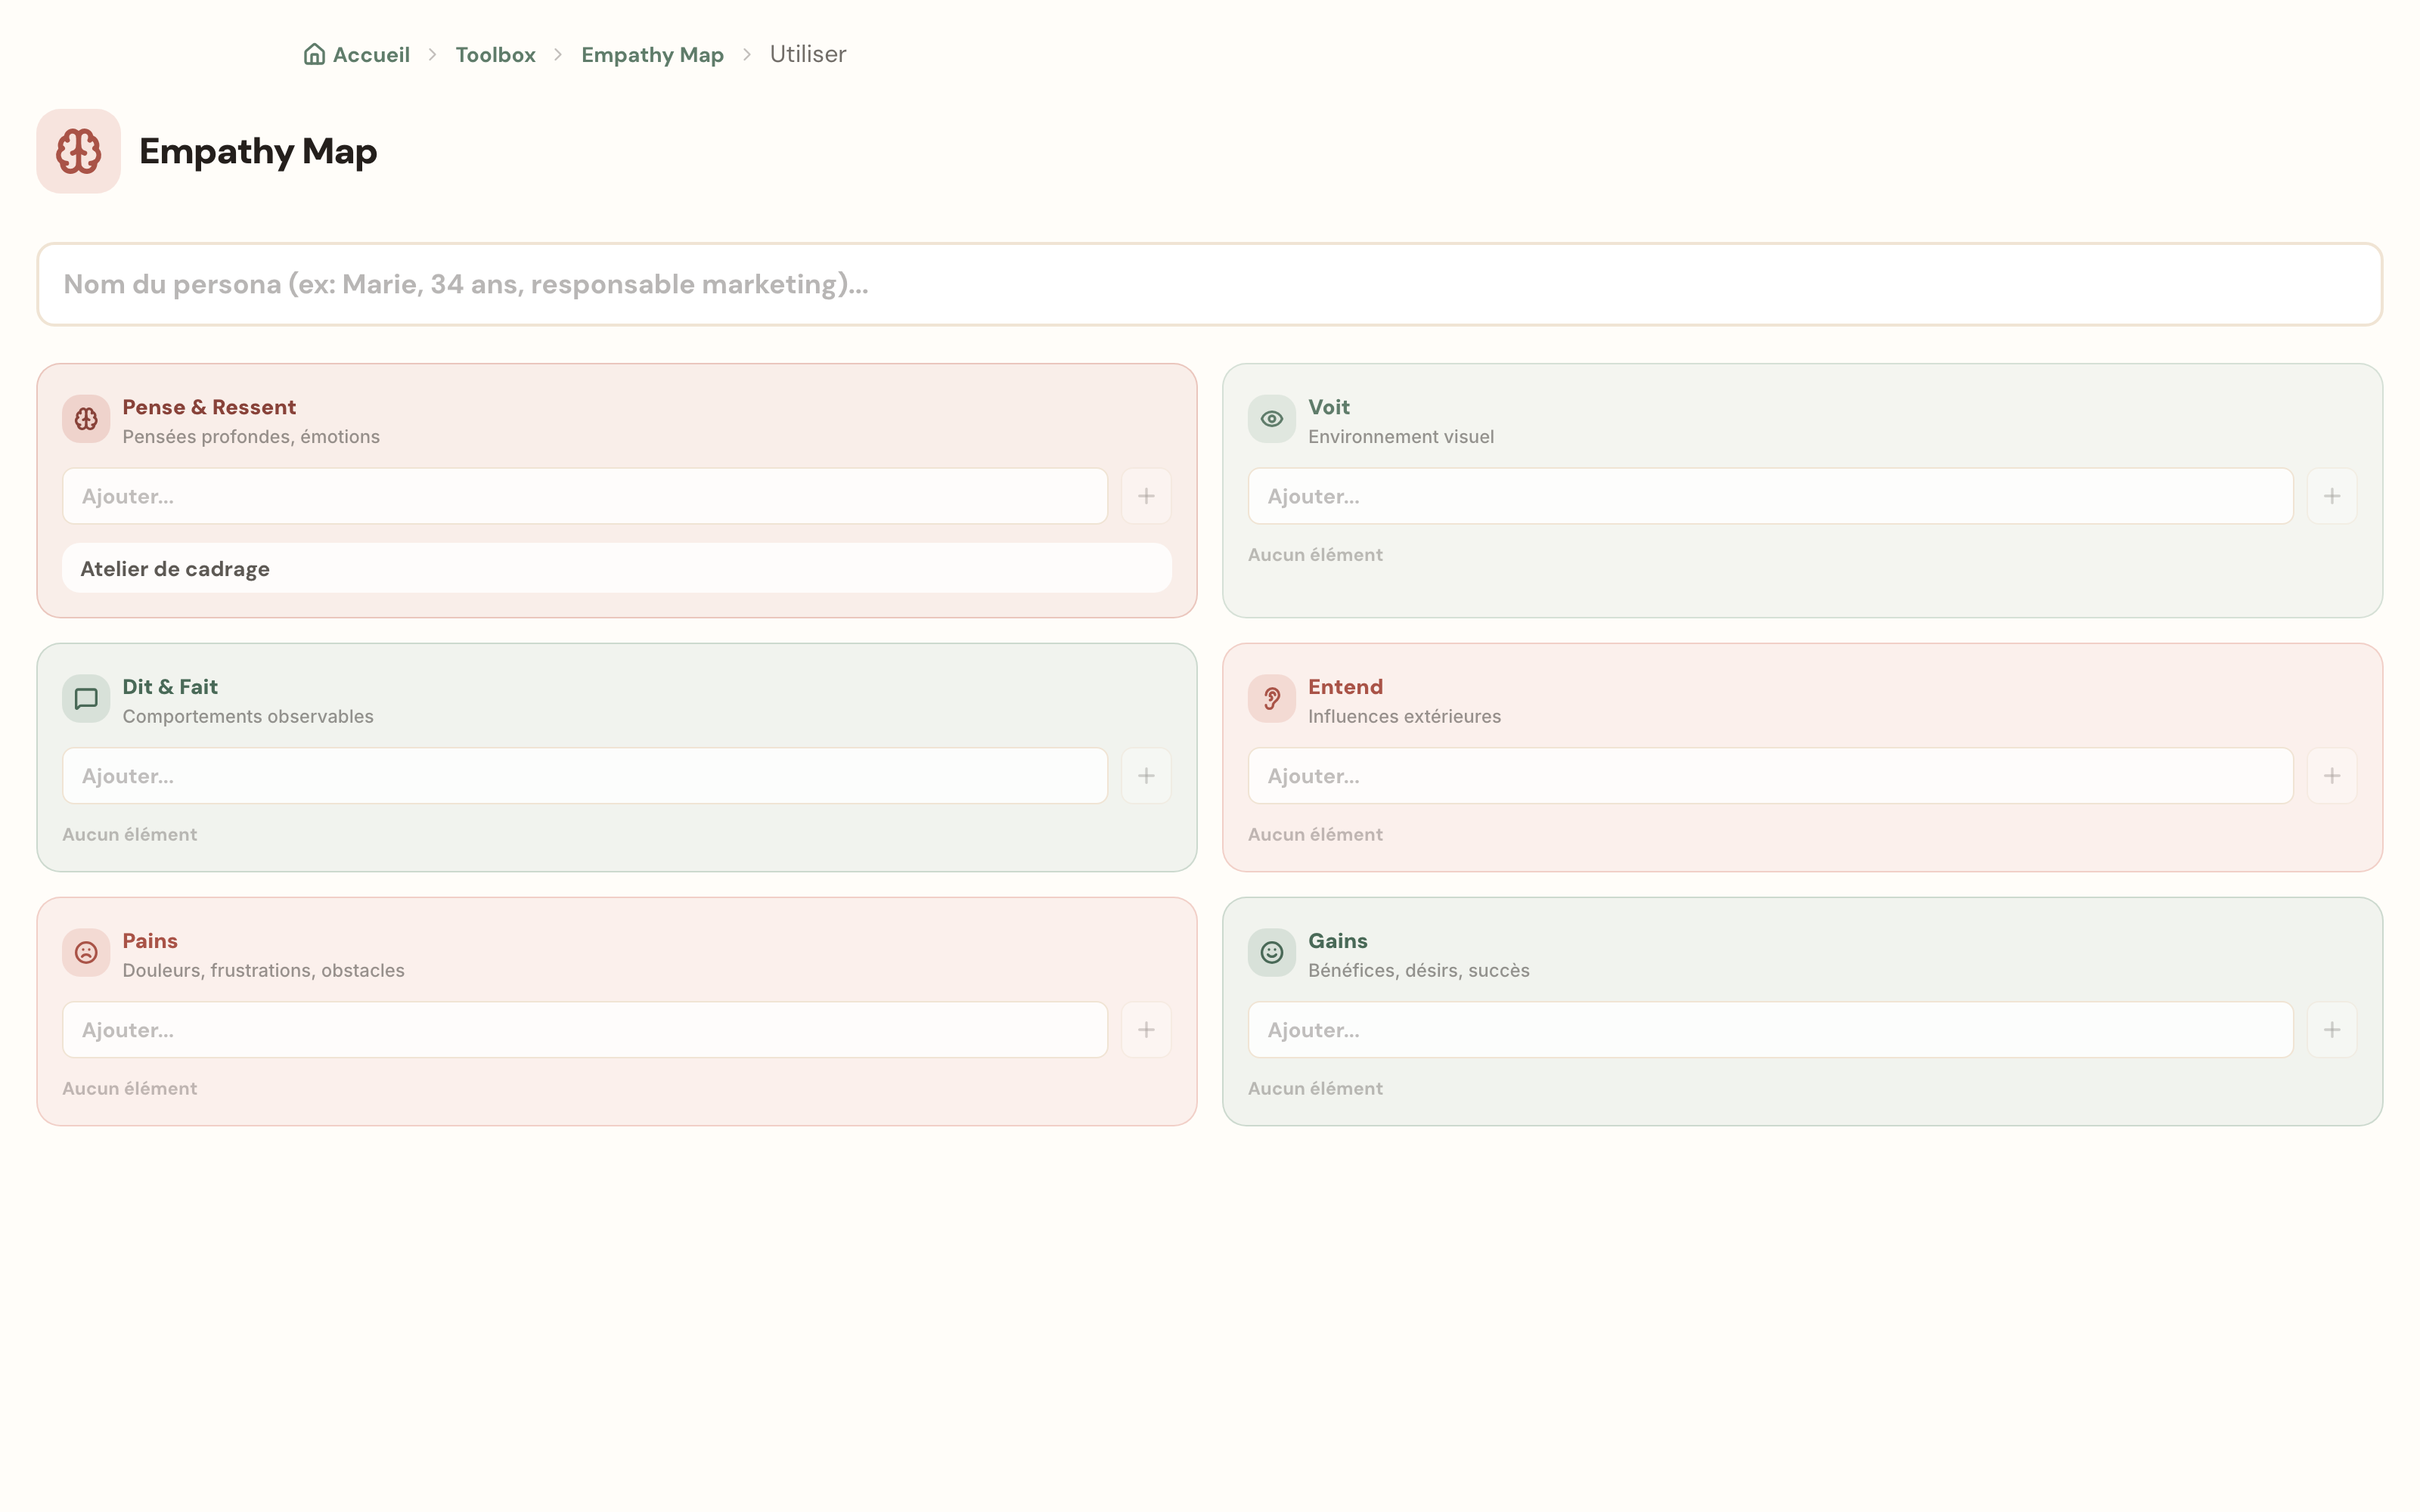The width and height of the screenshot is (2420, 1512).
Task: Click the Empathy Map brain icon beside the title
Action: (78, 151)
